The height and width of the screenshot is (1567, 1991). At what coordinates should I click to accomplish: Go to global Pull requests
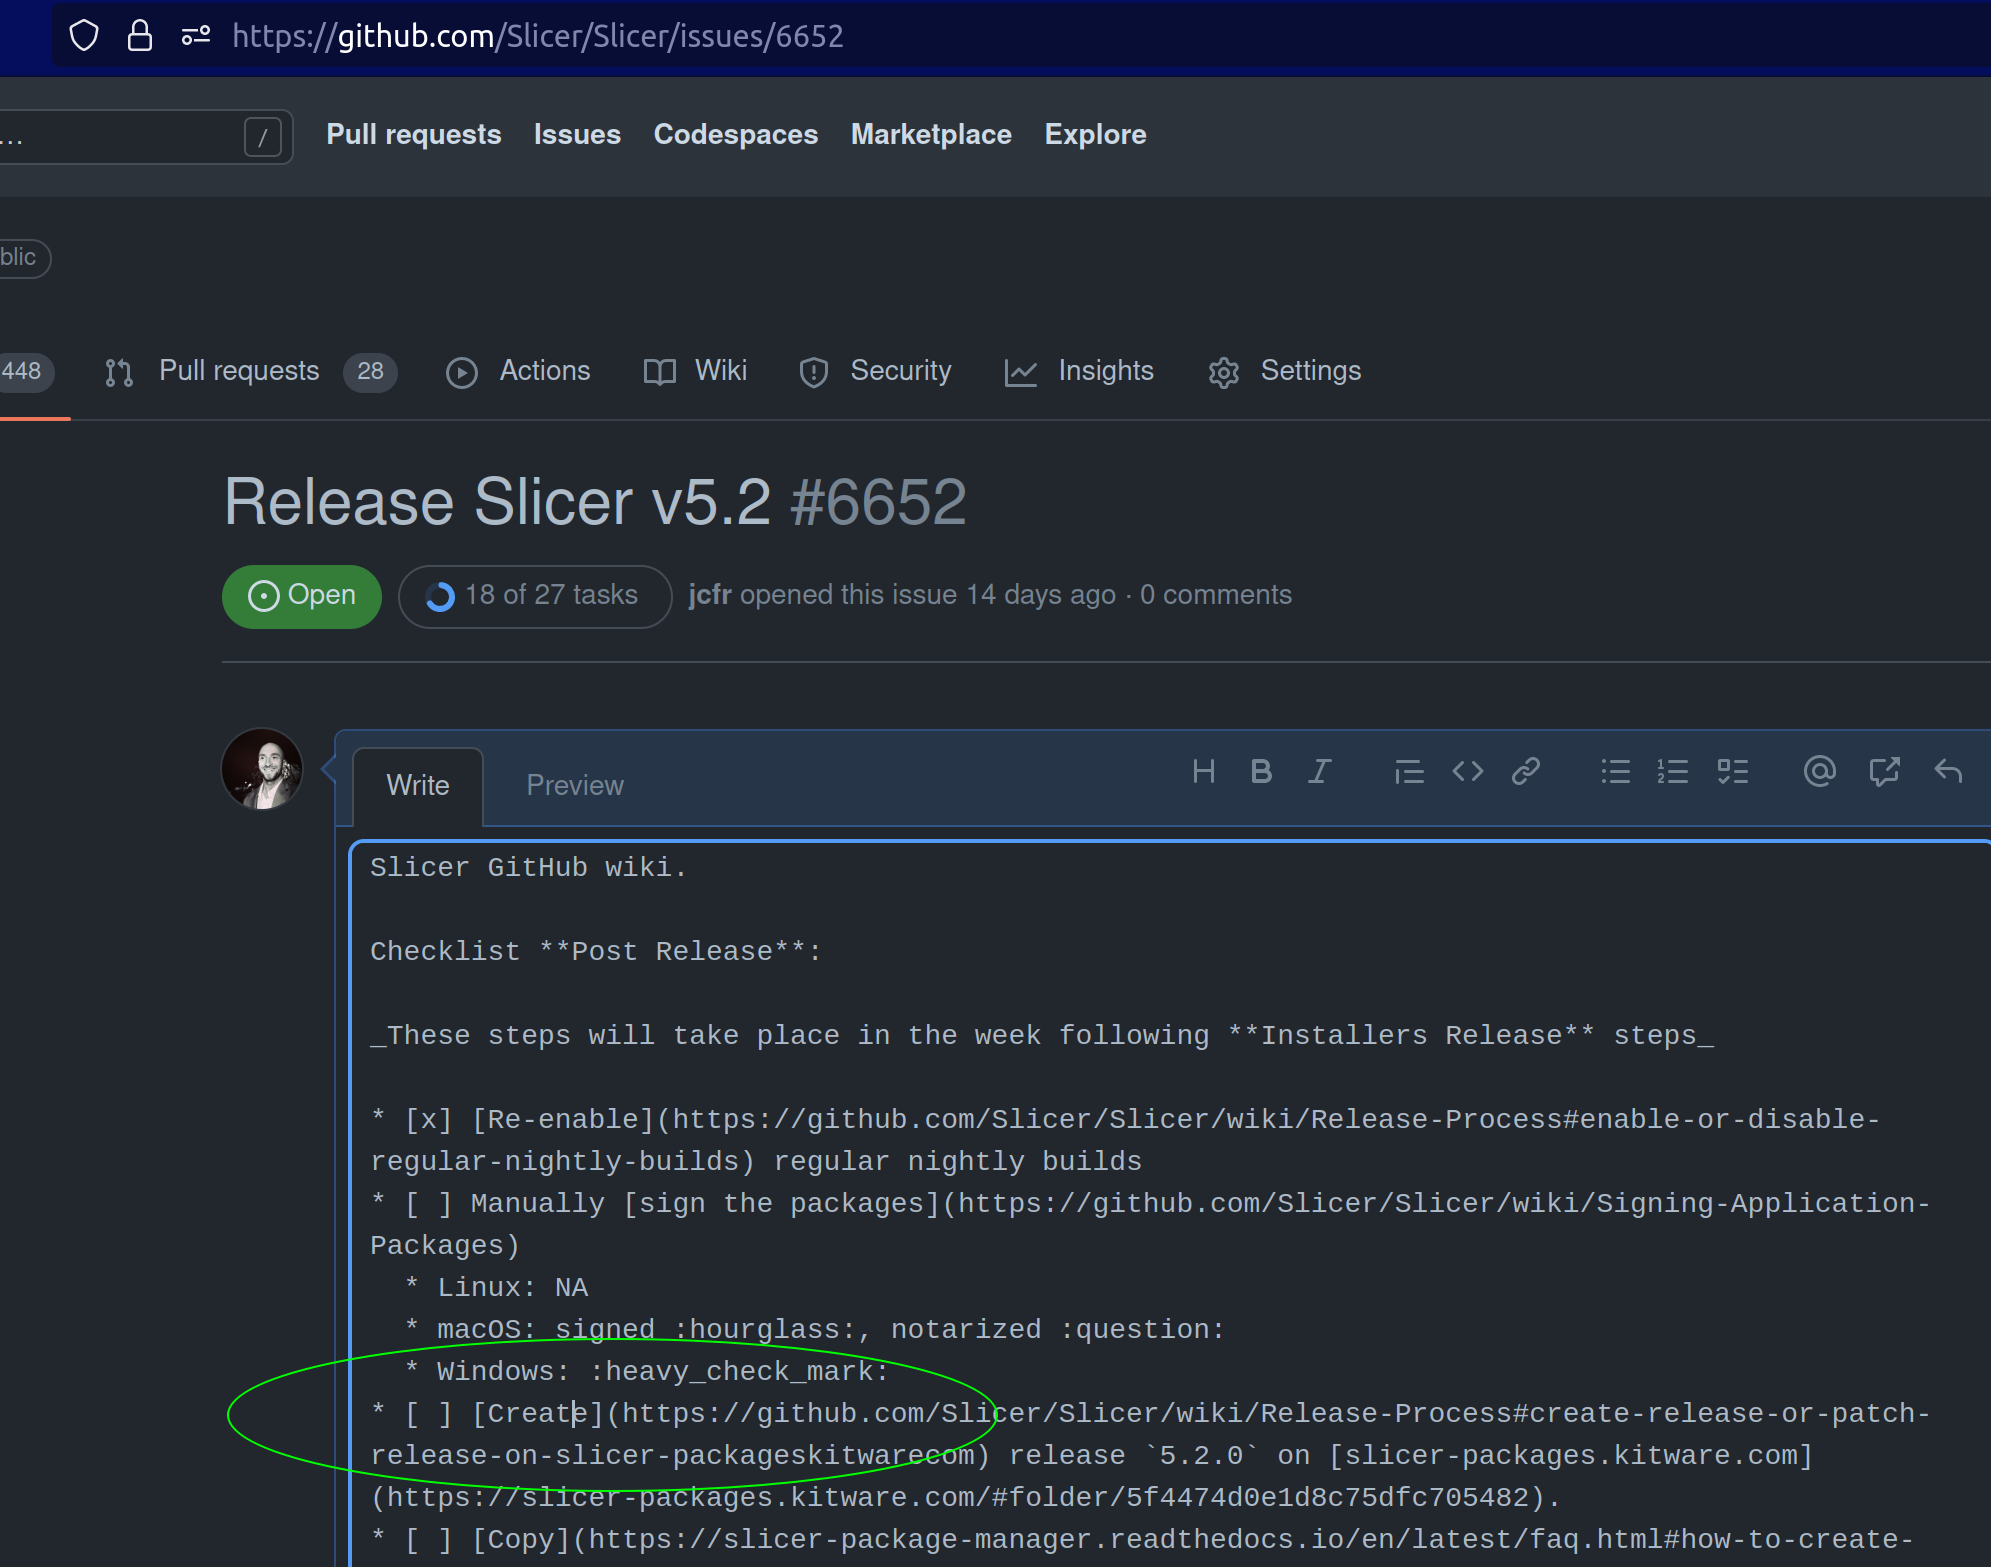coord(414,134)
